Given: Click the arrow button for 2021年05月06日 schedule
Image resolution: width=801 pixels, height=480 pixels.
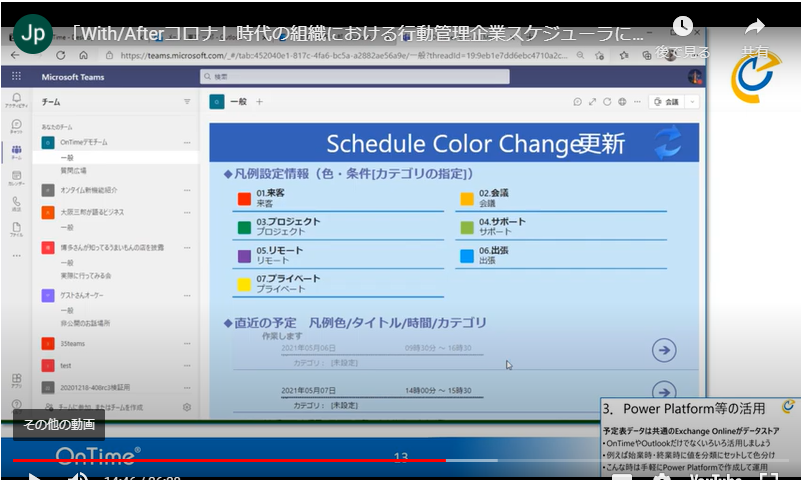Looking at the screenshot, I should (664, 350).
